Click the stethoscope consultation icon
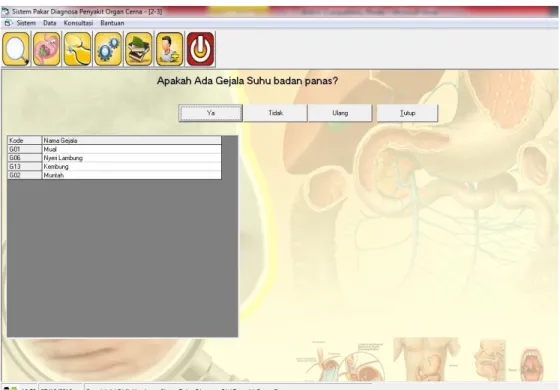This screenshot has height=390, width=560. (77, 49)
